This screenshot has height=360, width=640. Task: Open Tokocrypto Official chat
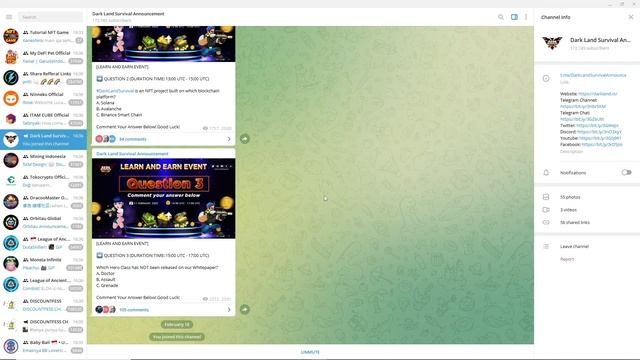coord(43,181)
